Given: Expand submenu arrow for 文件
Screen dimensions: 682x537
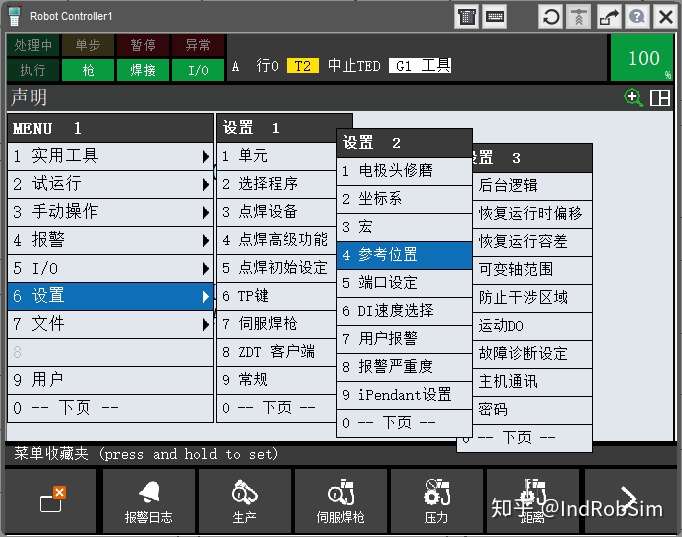Looking at the screenshot, I should click(x=206, y=324).
